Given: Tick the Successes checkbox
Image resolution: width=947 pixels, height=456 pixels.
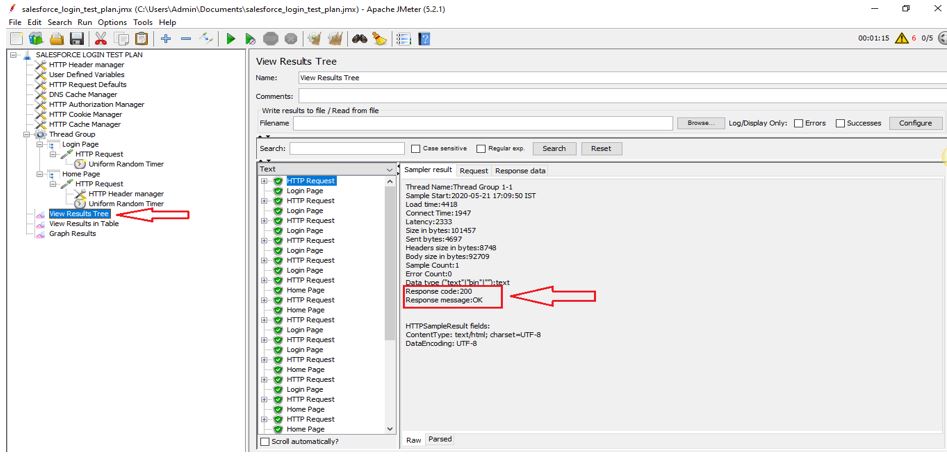Looking at the screenshot, I should tap(840, 123).
